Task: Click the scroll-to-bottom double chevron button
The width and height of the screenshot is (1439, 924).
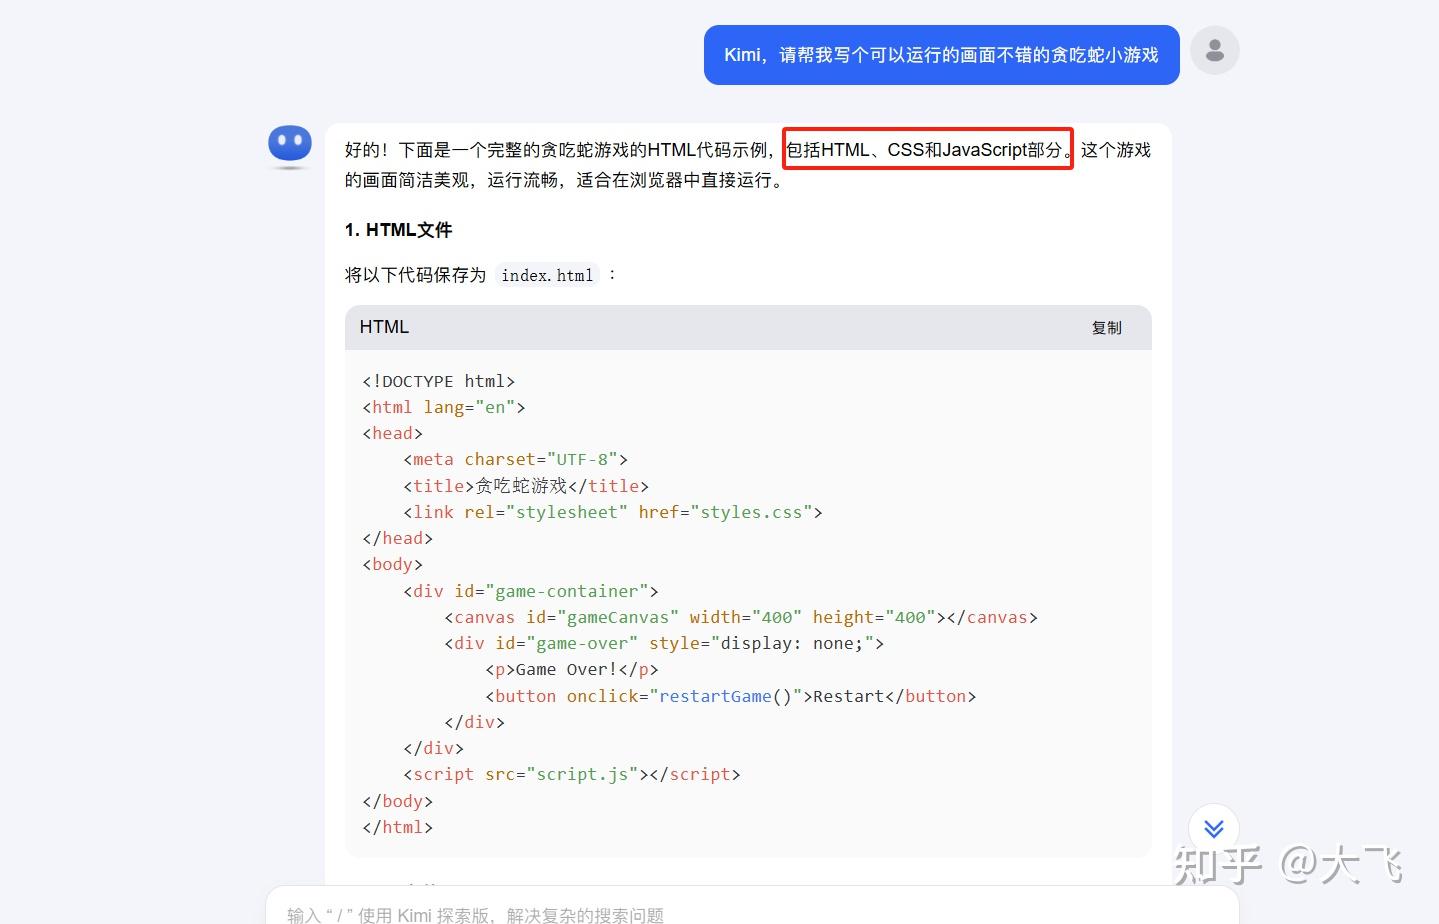Action: click(x=1214, y=828)
